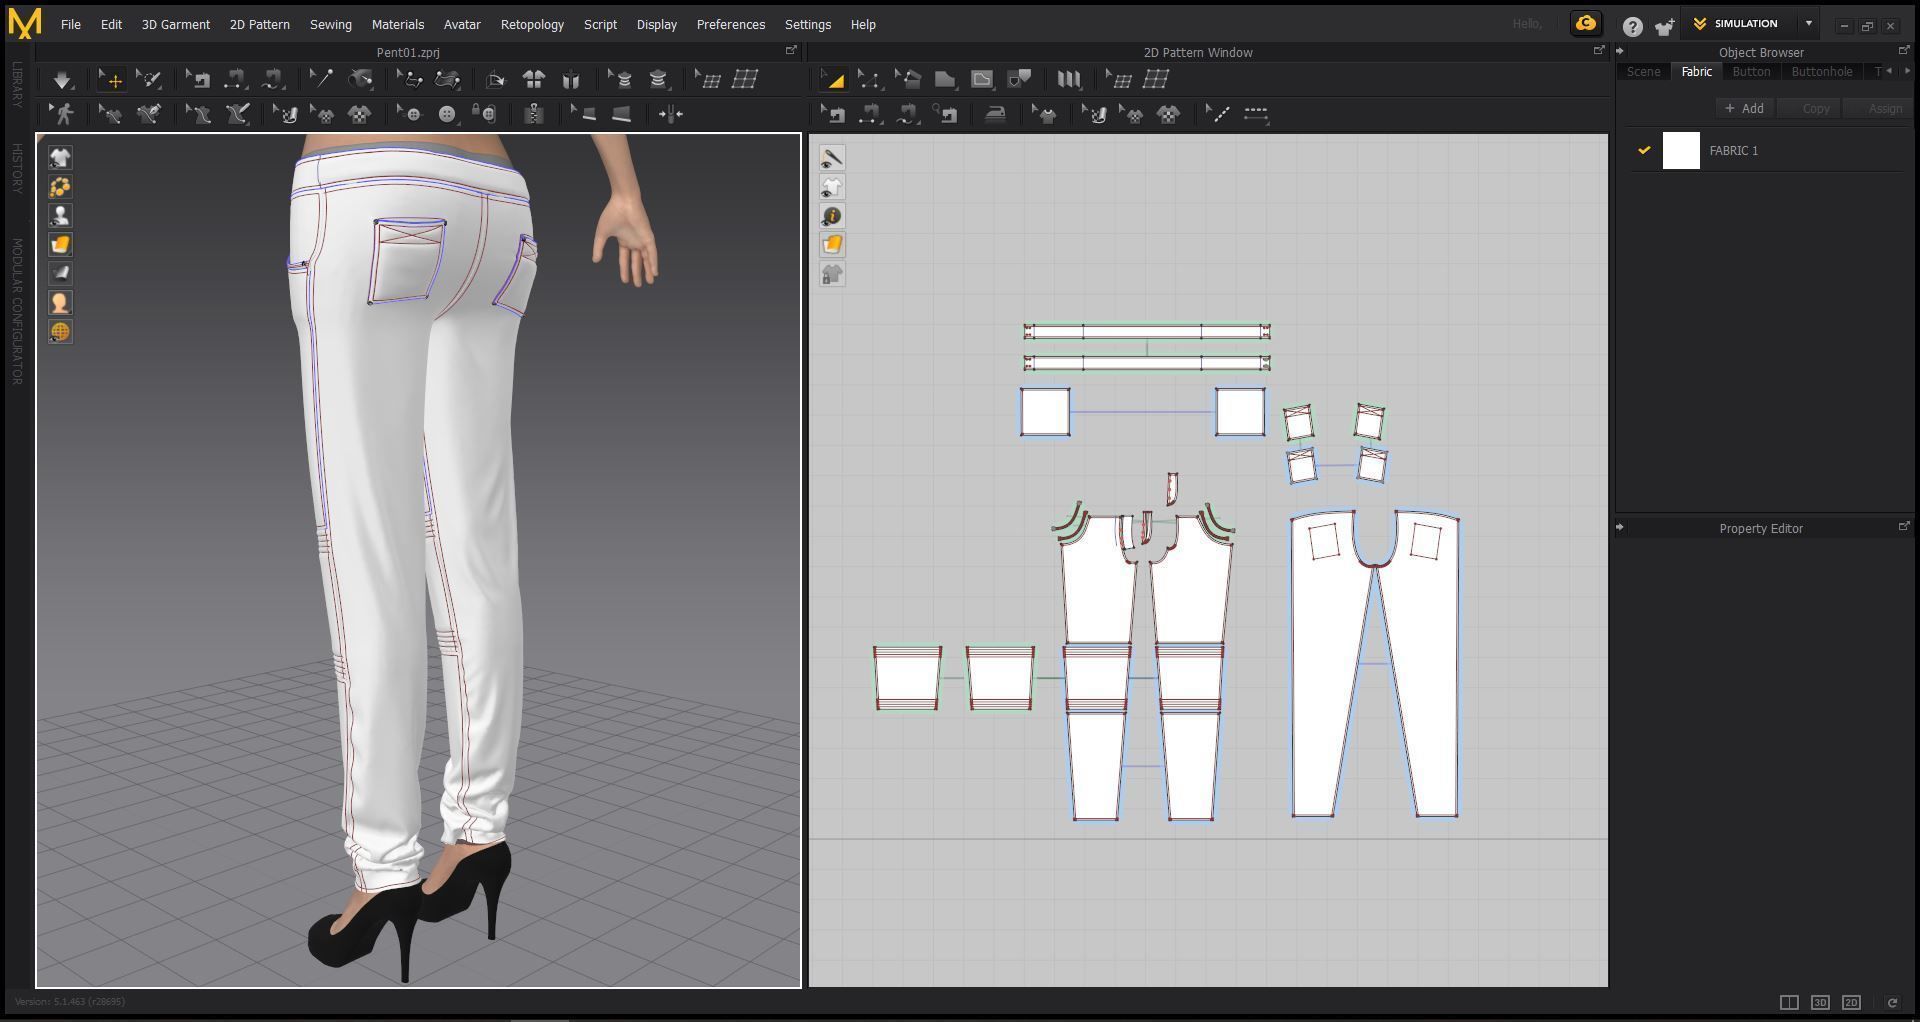Select Edit Sewing tool in 3D toolbar
Image resolution: width=1920 pixels, height=1022 pixels.
tap(198, 80)
